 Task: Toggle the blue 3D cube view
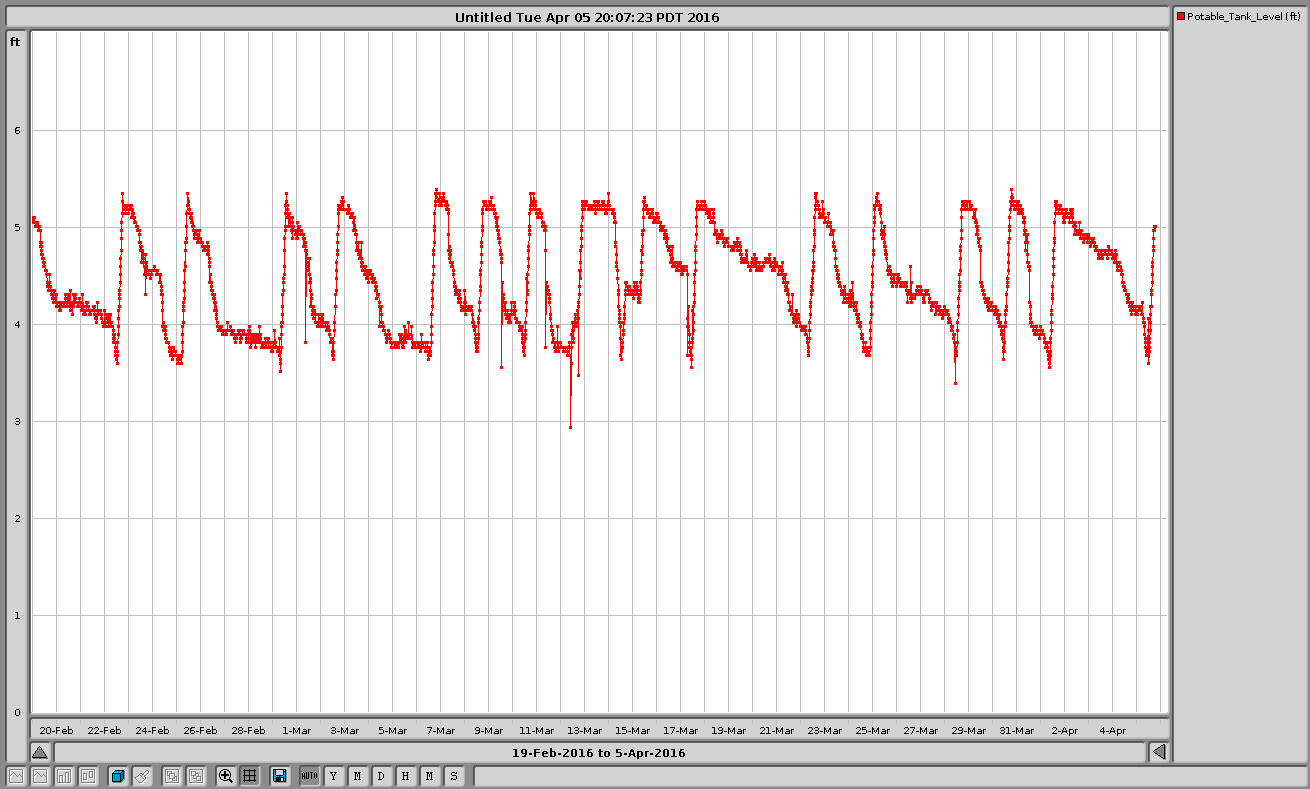(x=118, y=776)
